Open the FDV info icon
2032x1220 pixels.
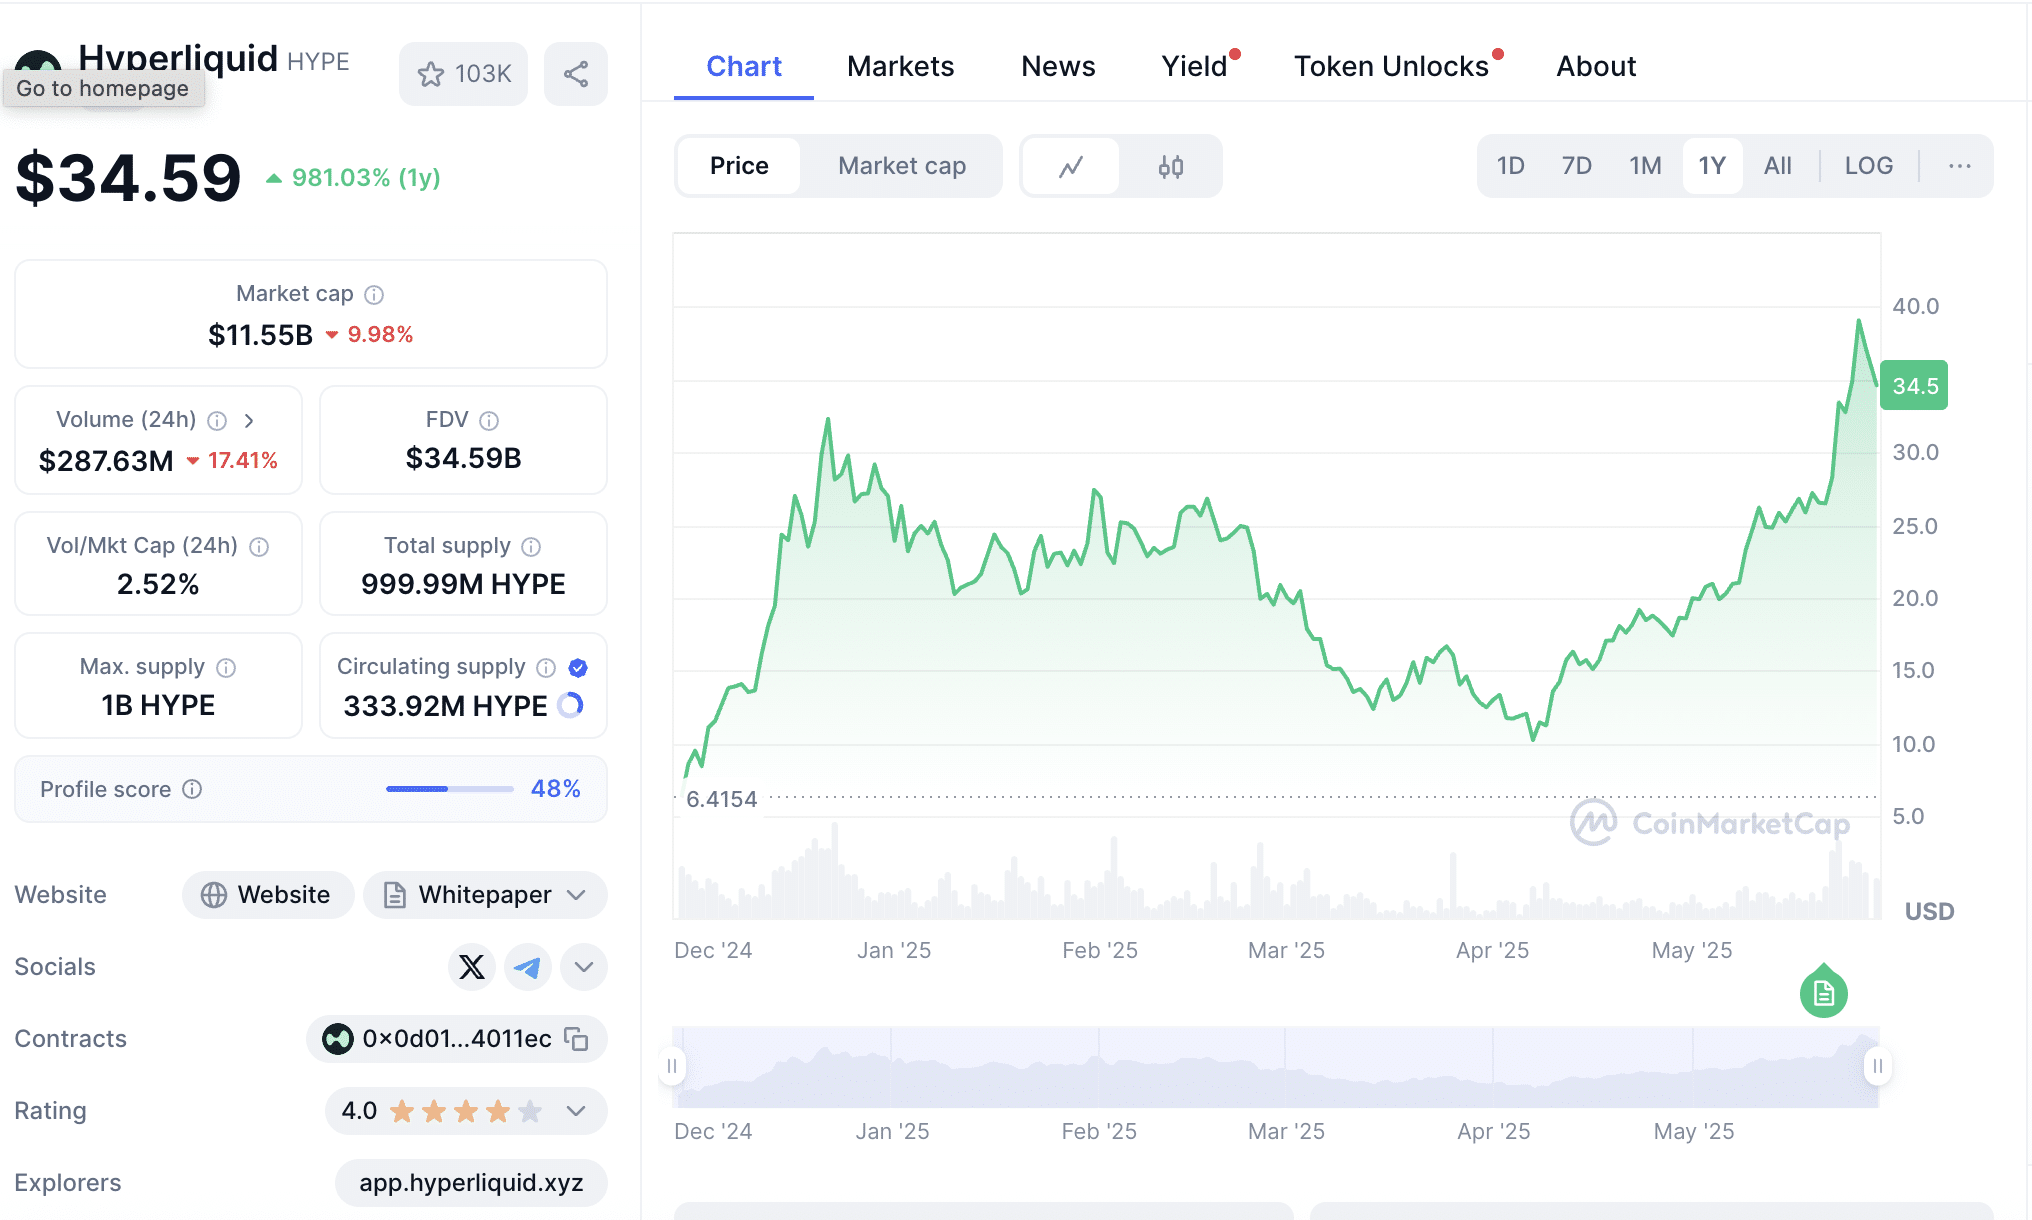click(489, 421)
